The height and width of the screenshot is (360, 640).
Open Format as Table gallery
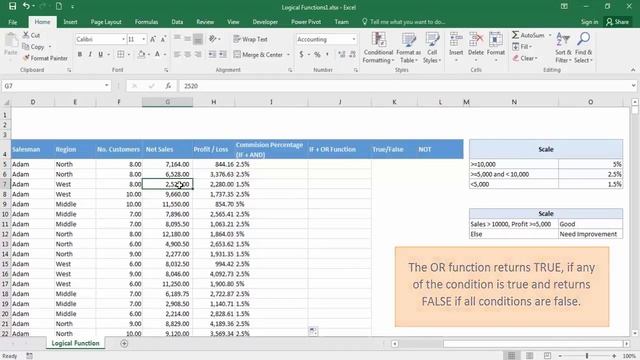click(409, 48)
